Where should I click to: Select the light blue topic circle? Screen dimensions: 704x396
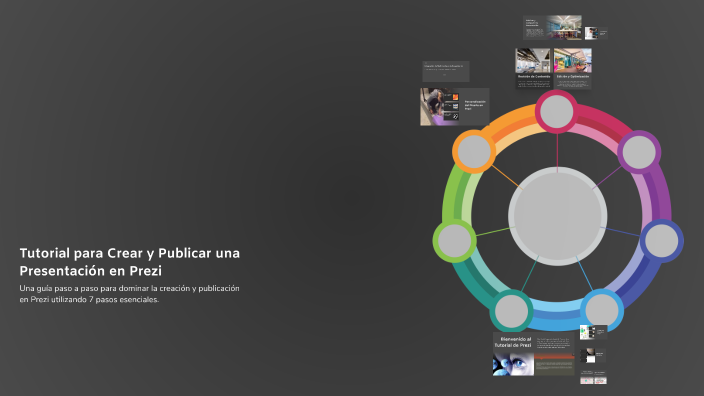coord(602,311)
